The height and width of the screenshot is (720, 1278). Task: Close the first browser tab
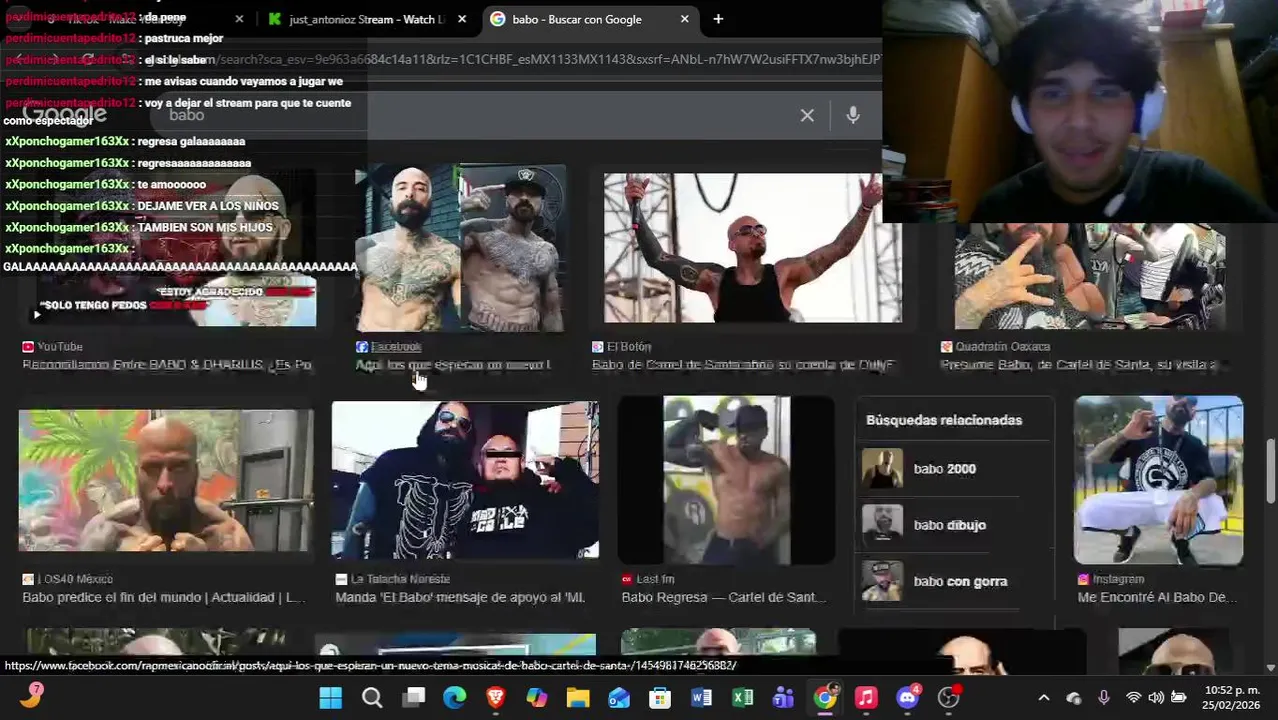click(239, 19)
